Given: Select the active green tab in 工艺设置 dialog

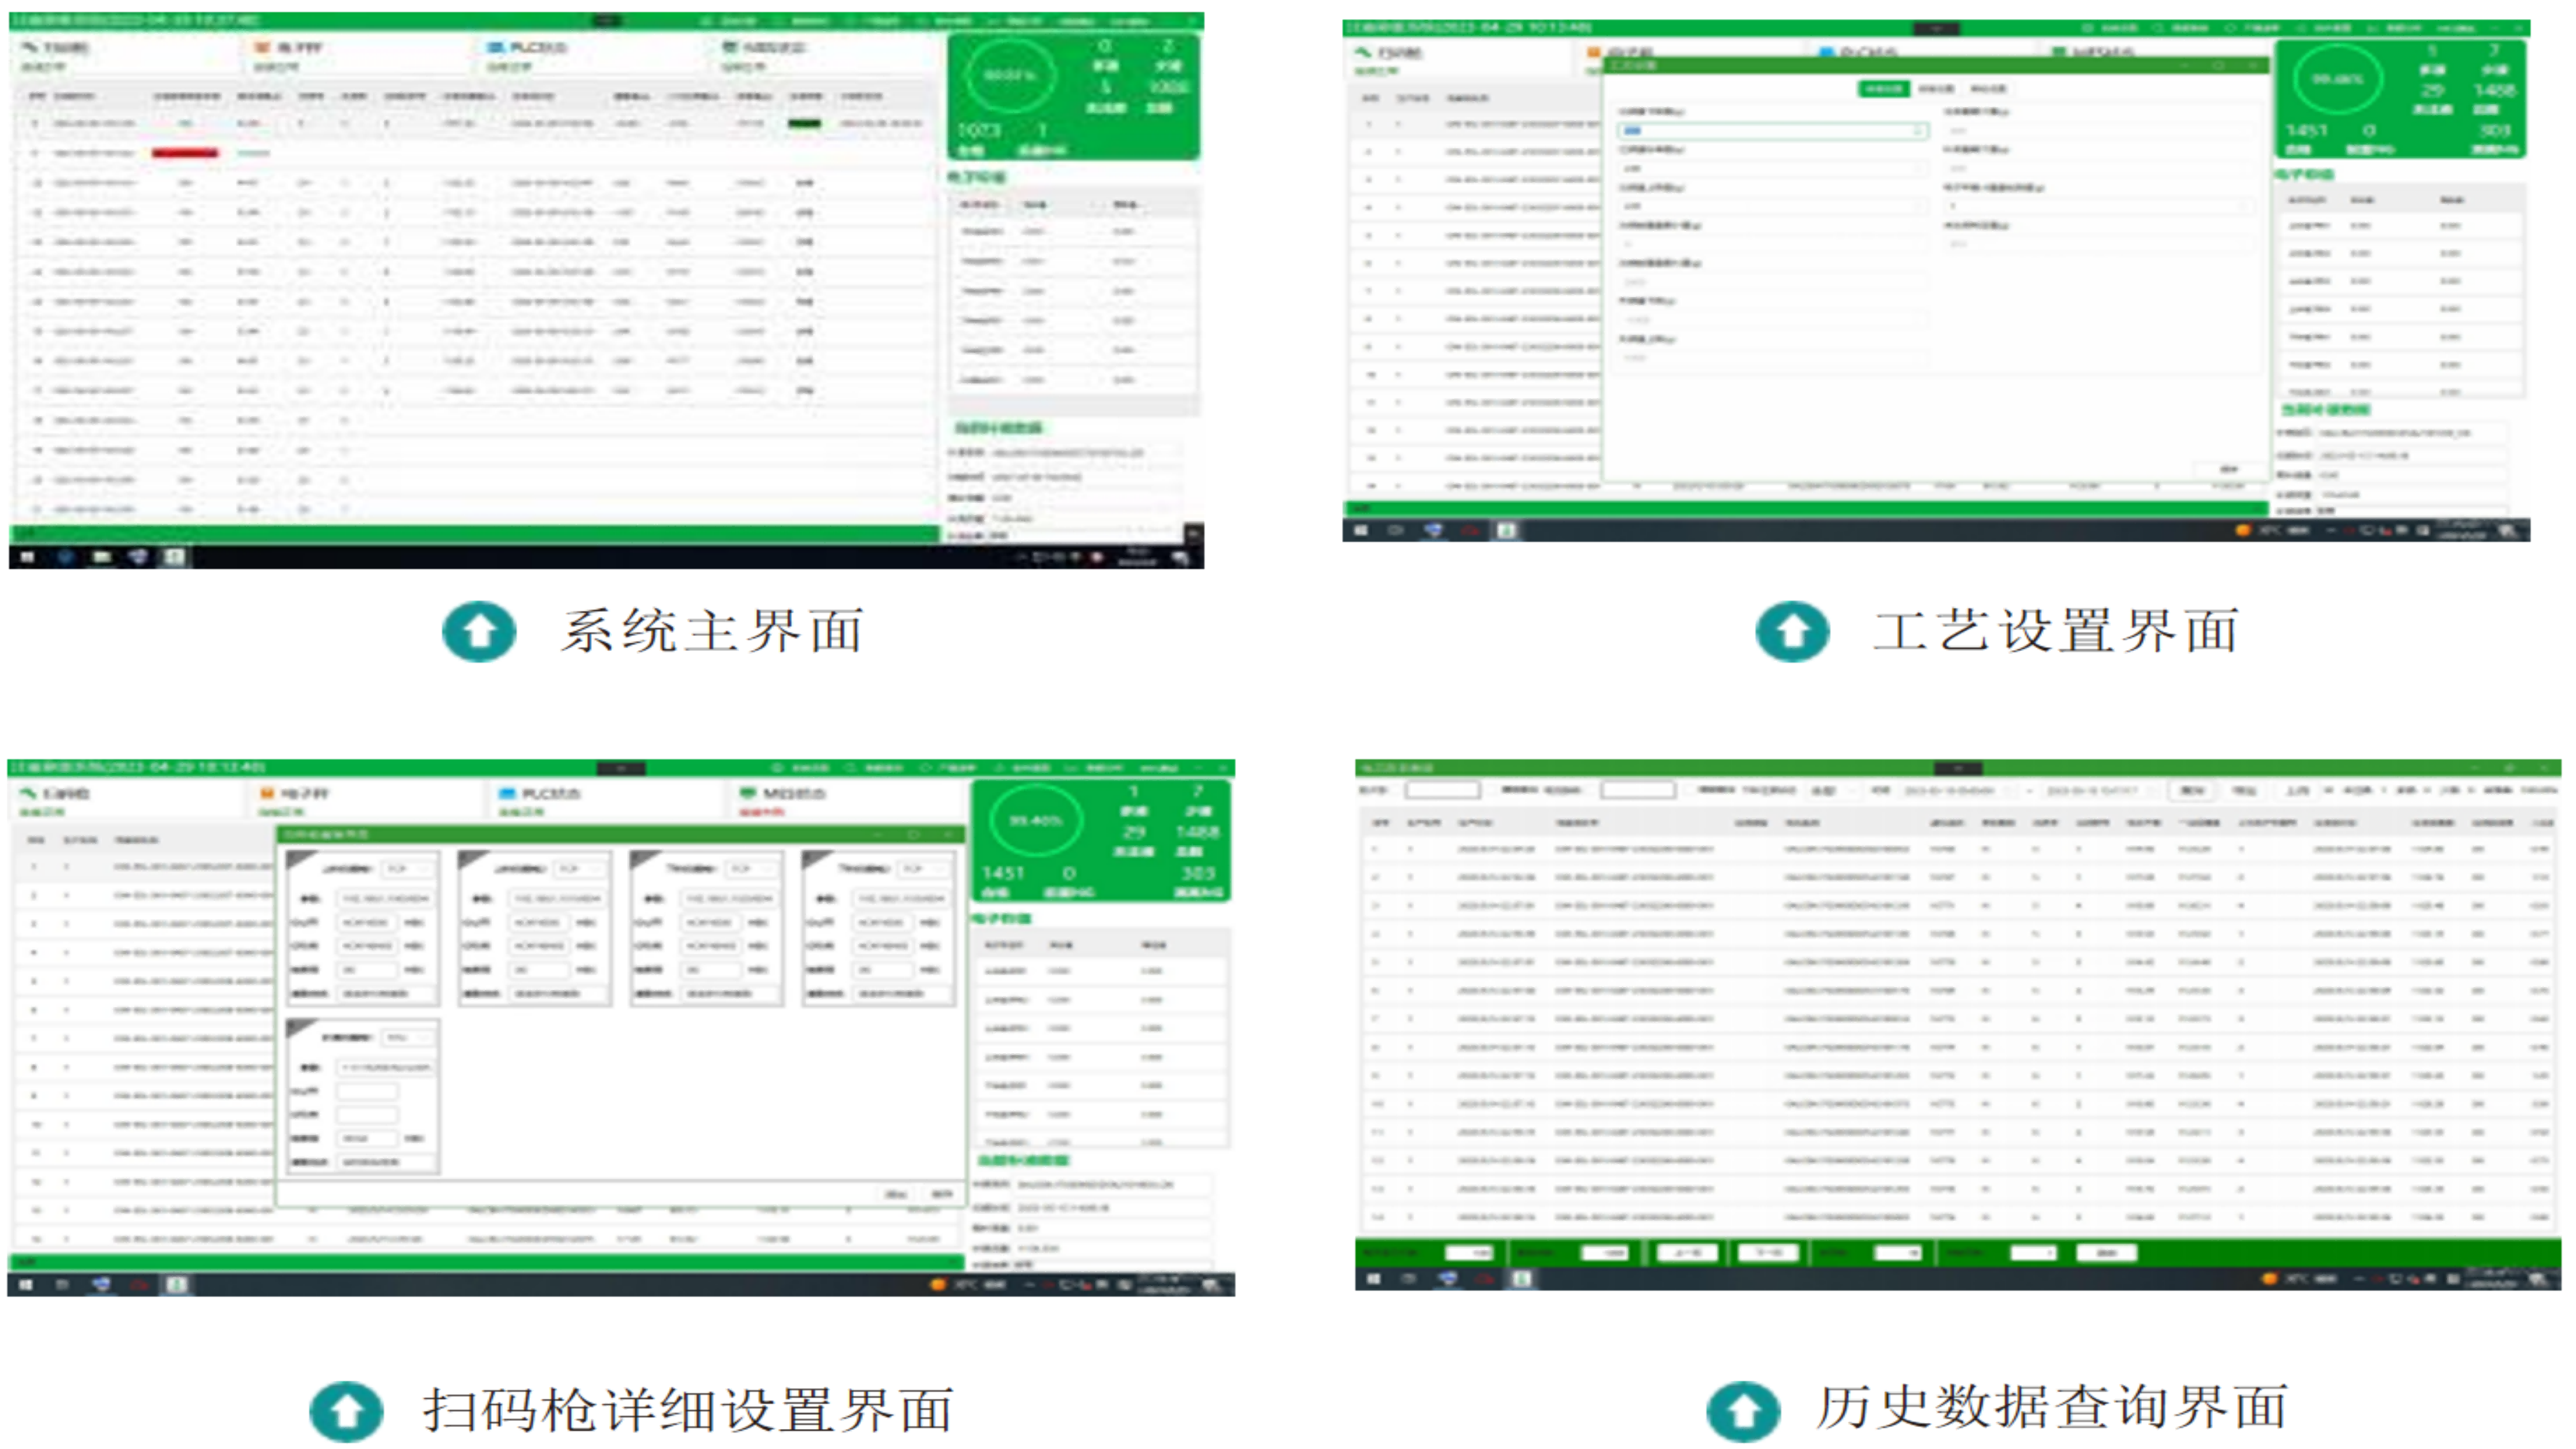Looking at the screenshot, I should click(x=1883, y=89).
